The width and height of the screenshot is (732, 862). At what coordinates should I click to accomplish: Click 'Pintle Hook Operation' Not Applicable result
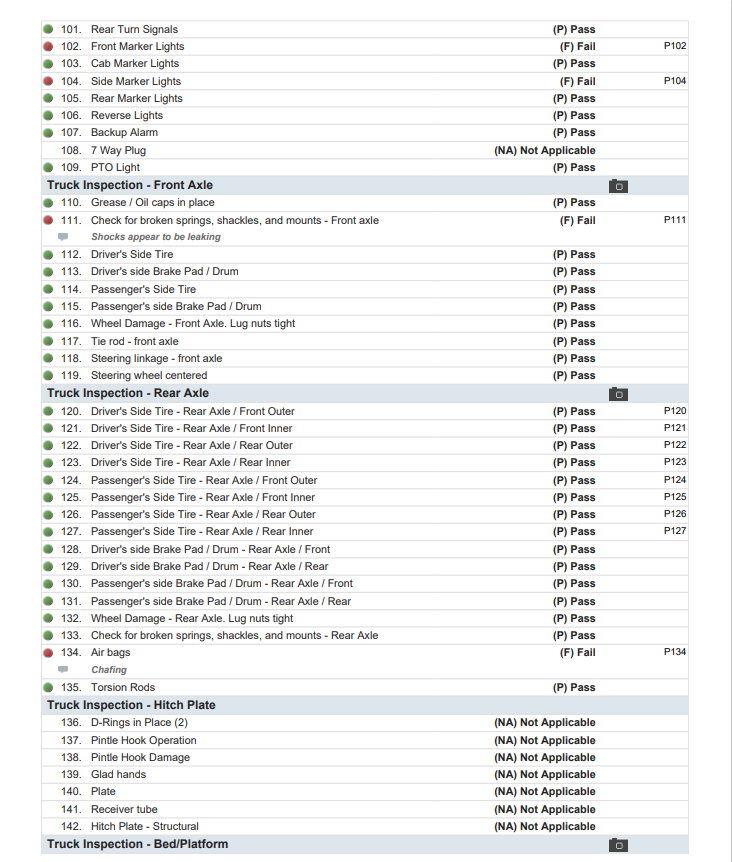pyautogui.click(x=544, y=740)
